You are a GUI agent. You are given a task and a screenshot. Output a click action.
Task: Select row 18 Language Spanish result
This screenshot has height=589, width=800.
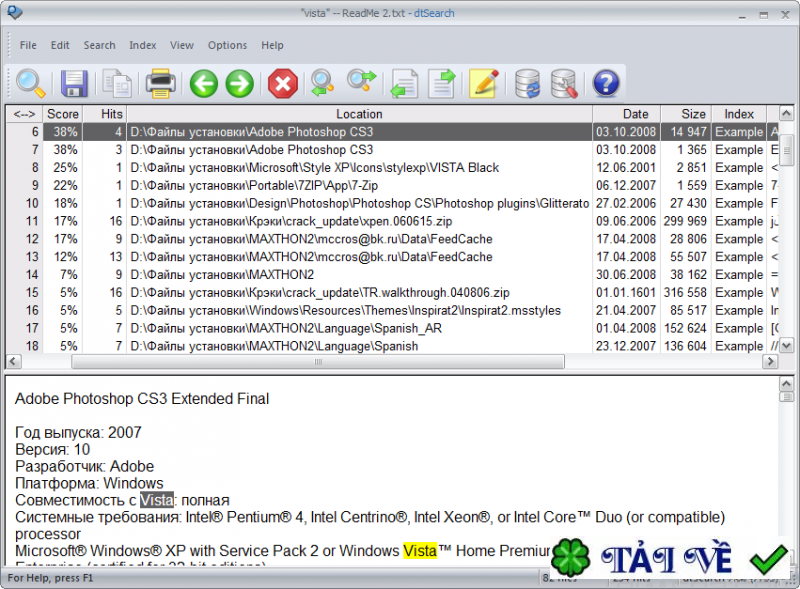point(392,346)
